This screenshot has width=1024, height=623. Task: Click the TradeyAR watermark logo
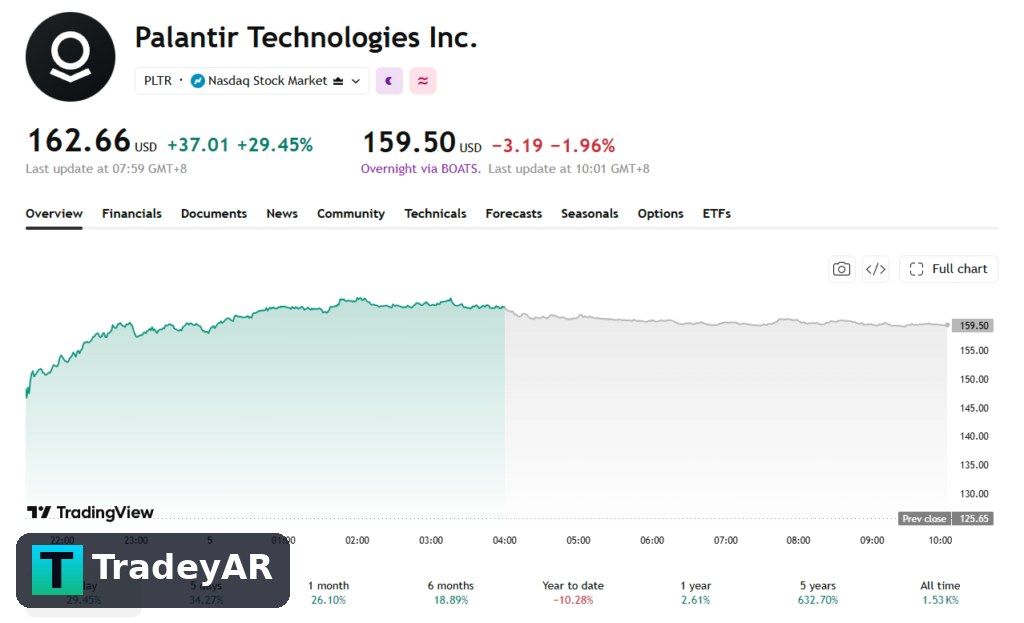pos(153,570)
